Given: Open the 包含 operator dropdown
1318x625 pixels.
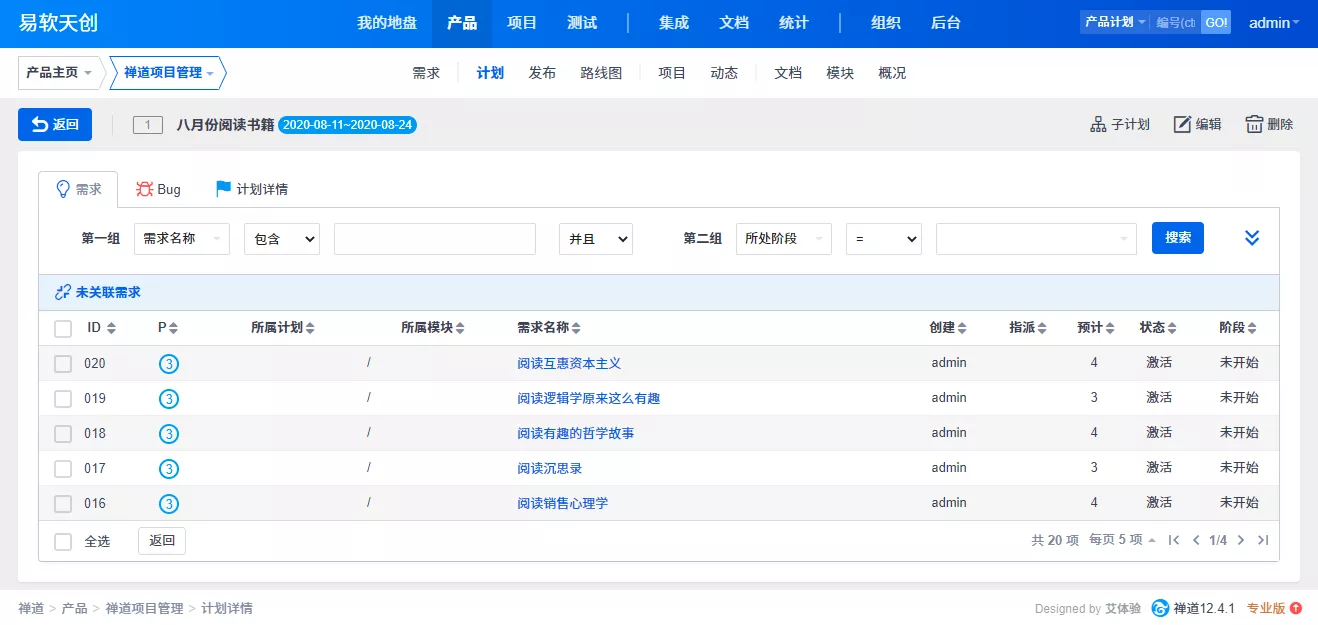Looking at the screenshot, I should click(x=282, y=239).
